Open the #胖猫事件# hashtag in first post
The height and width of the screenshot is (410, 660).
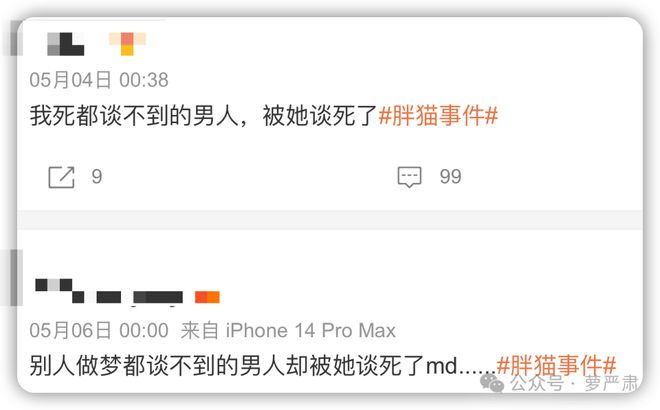(438, 116)
